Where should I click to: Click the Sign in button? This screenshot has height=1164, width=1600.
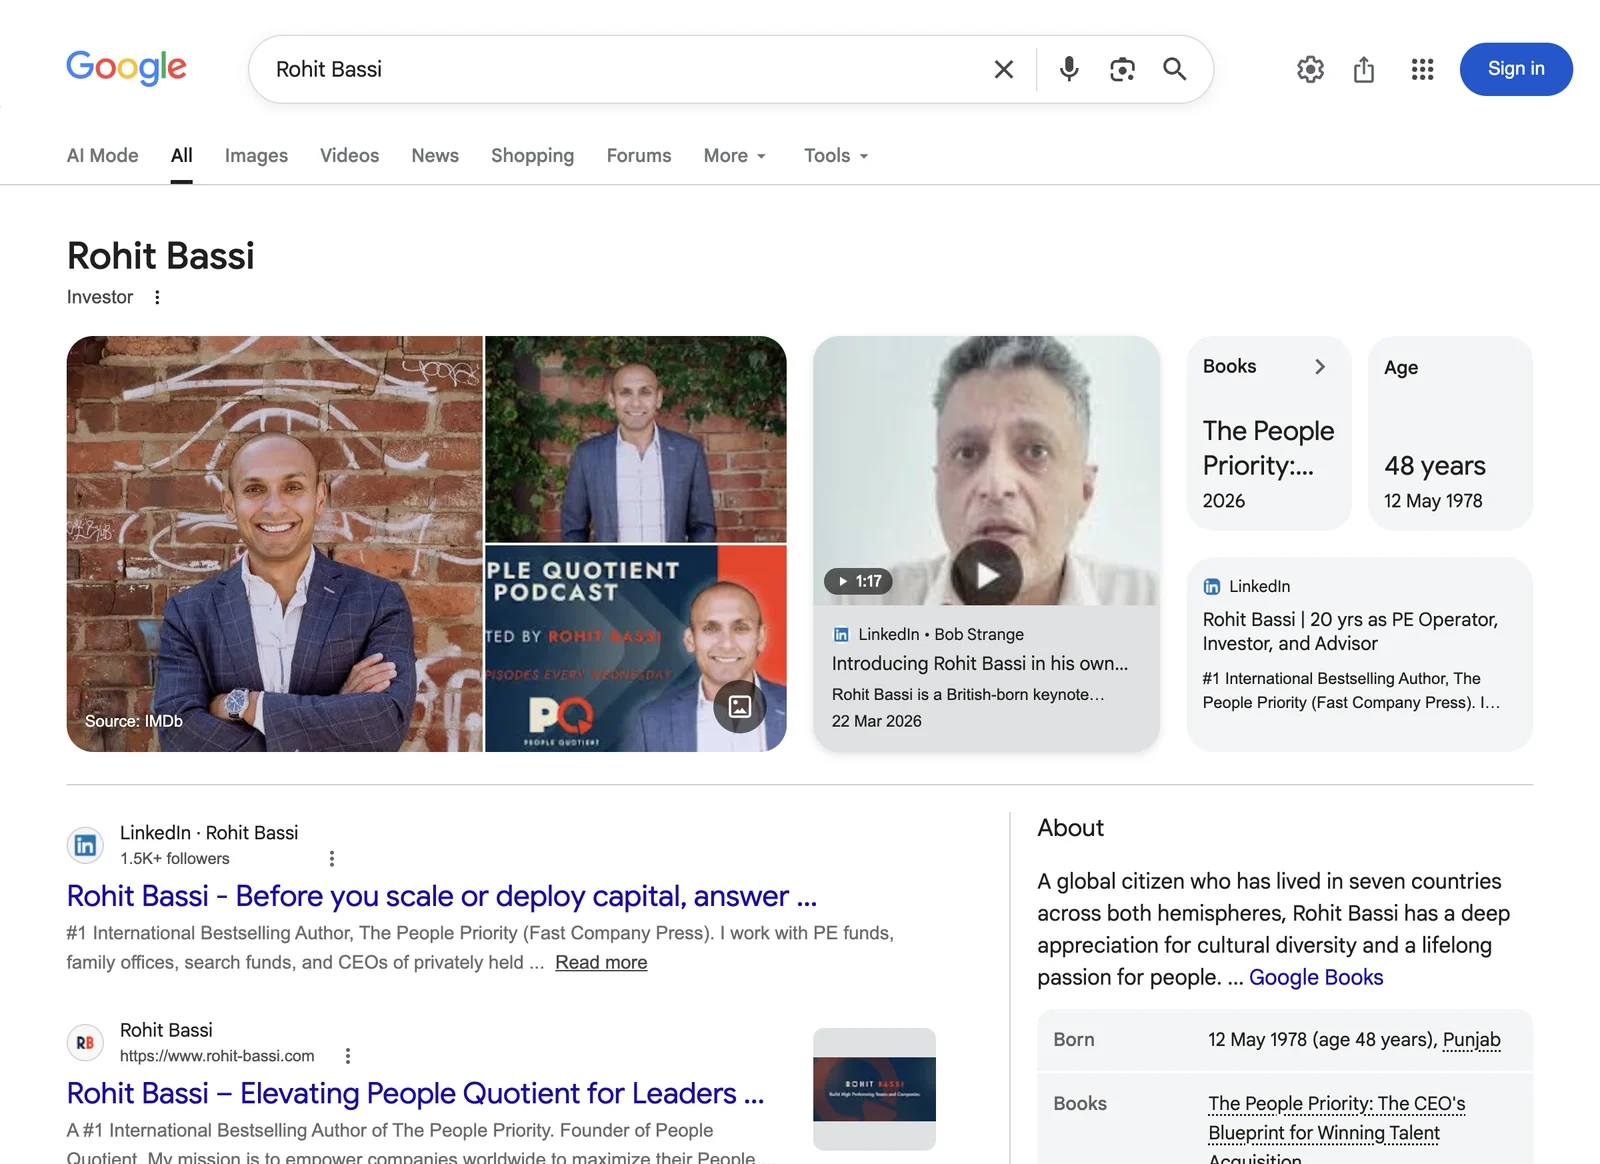pyautogui.click(x=1516, y=69)
